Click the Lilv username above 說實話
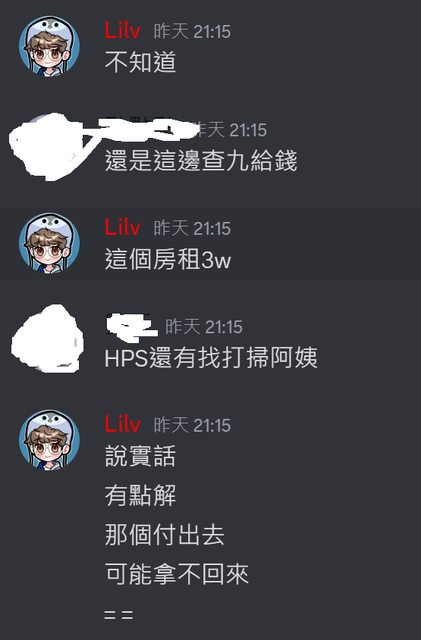 (123, 424)
